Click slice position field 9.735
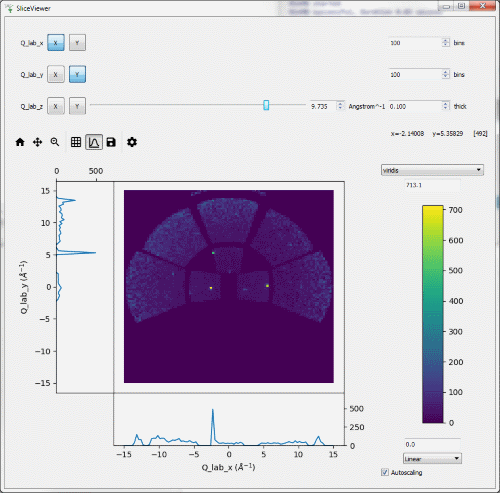 pyautogui.click(x=323, y=106)
